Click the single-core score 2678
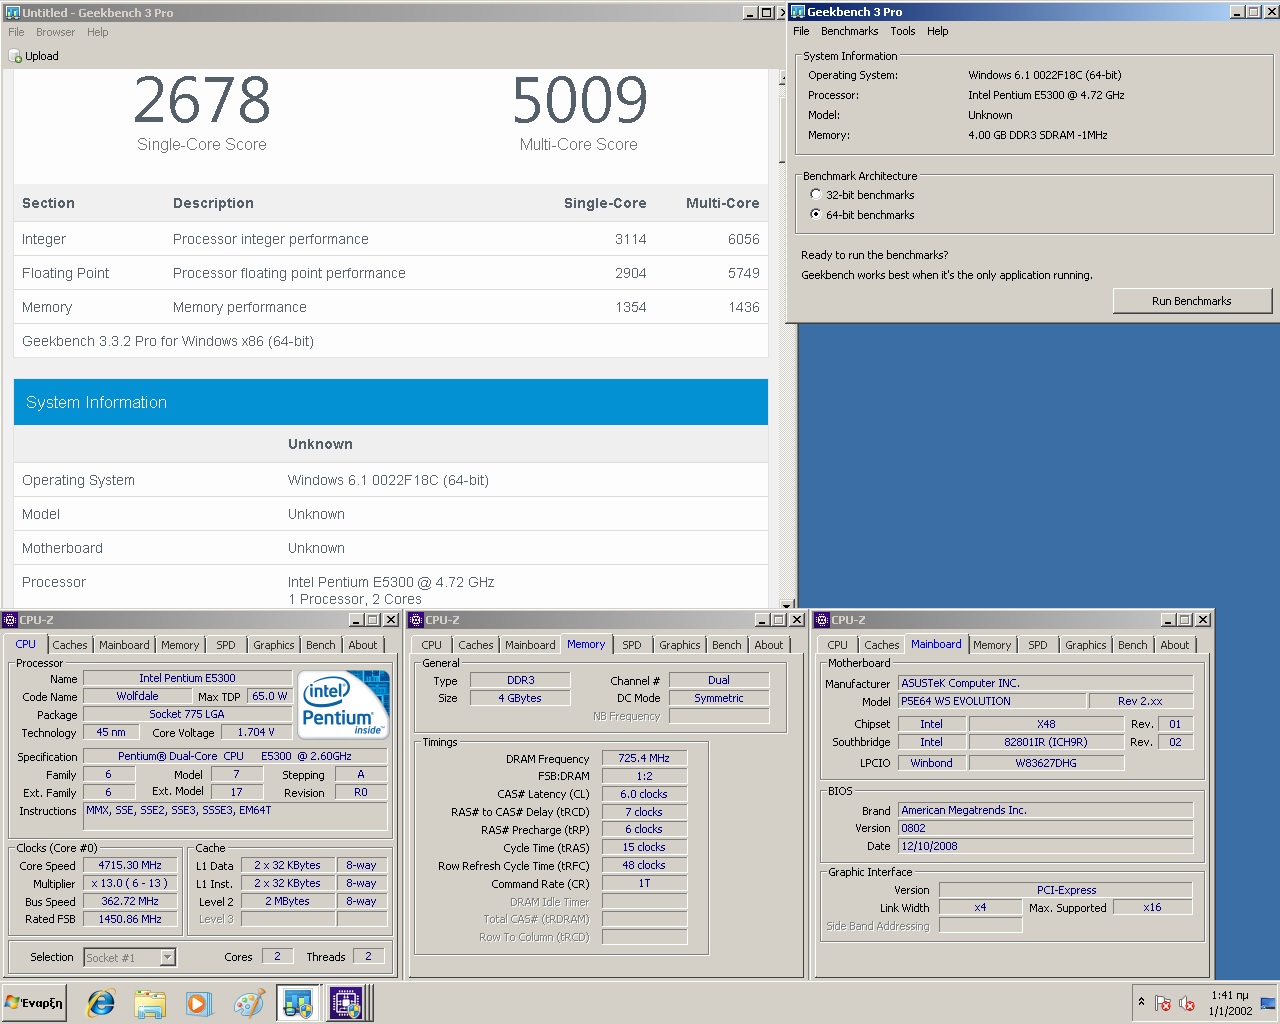 click(202, 100)
